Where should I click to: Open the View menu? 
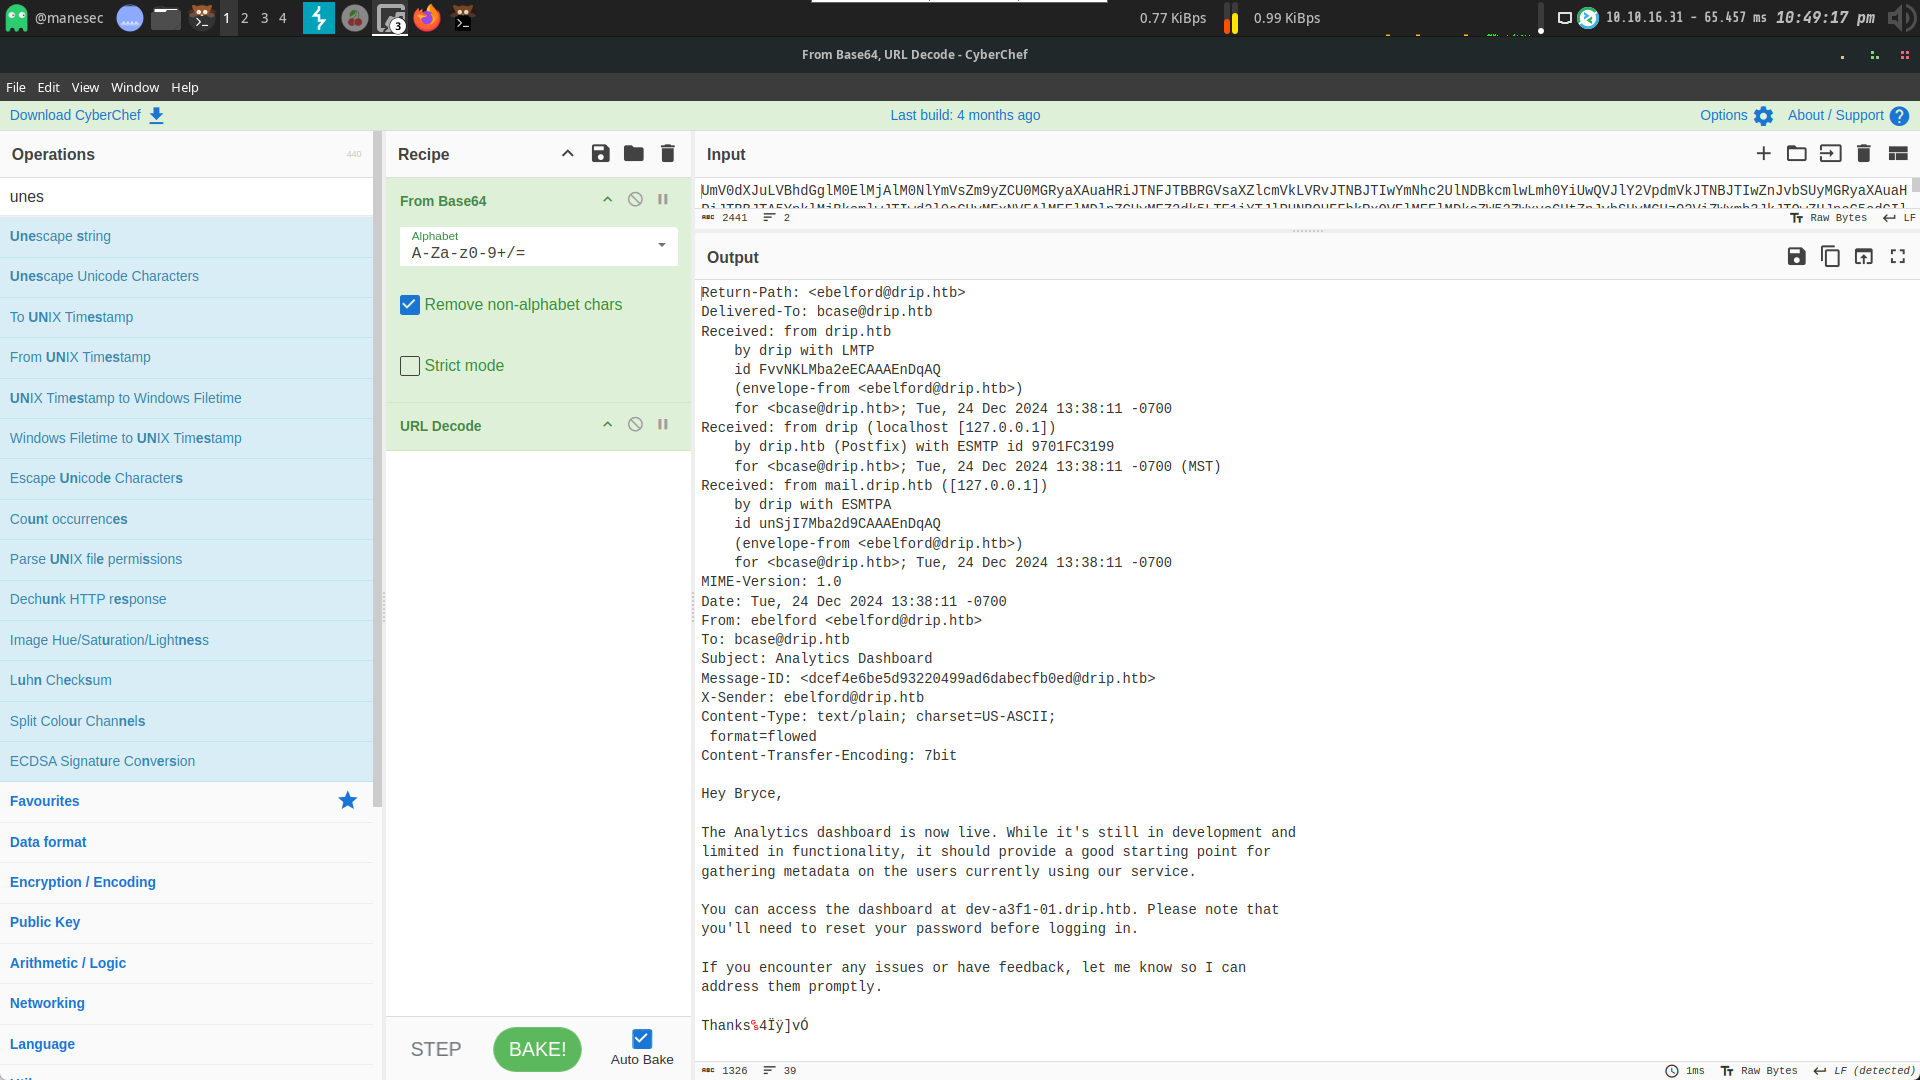coord(85,87)
